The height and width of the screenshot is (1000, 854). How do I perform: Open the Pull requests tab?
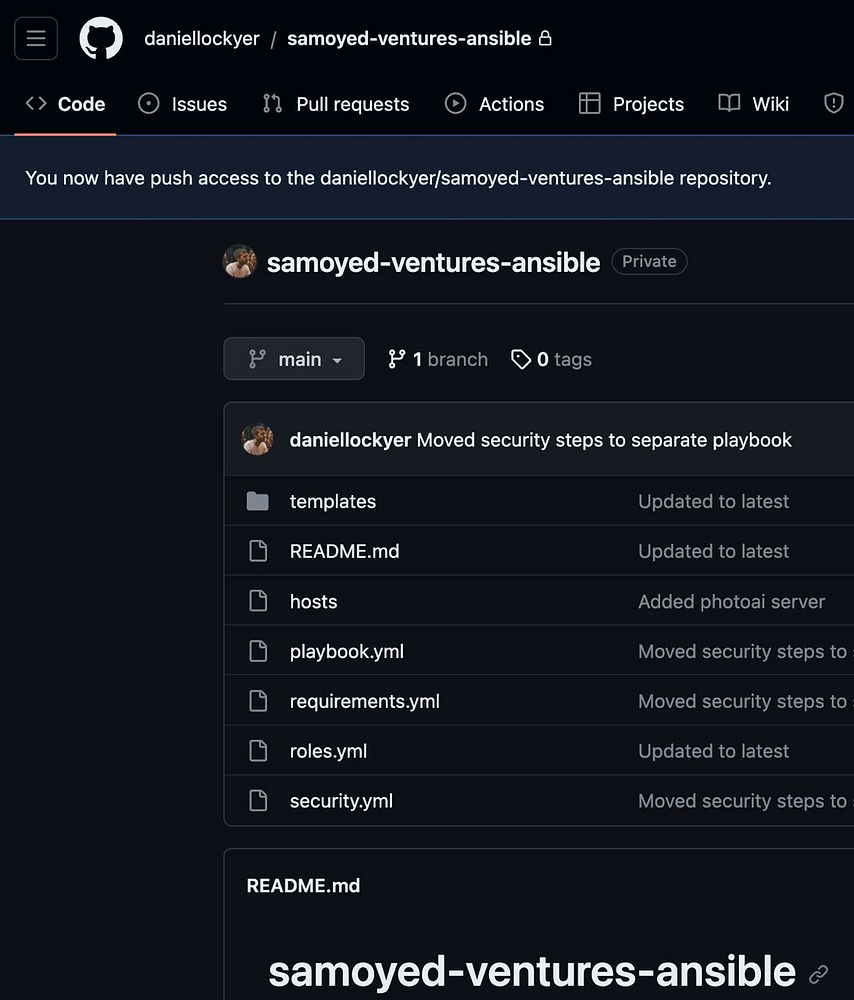pyautogui.click(x=336, y=104)
